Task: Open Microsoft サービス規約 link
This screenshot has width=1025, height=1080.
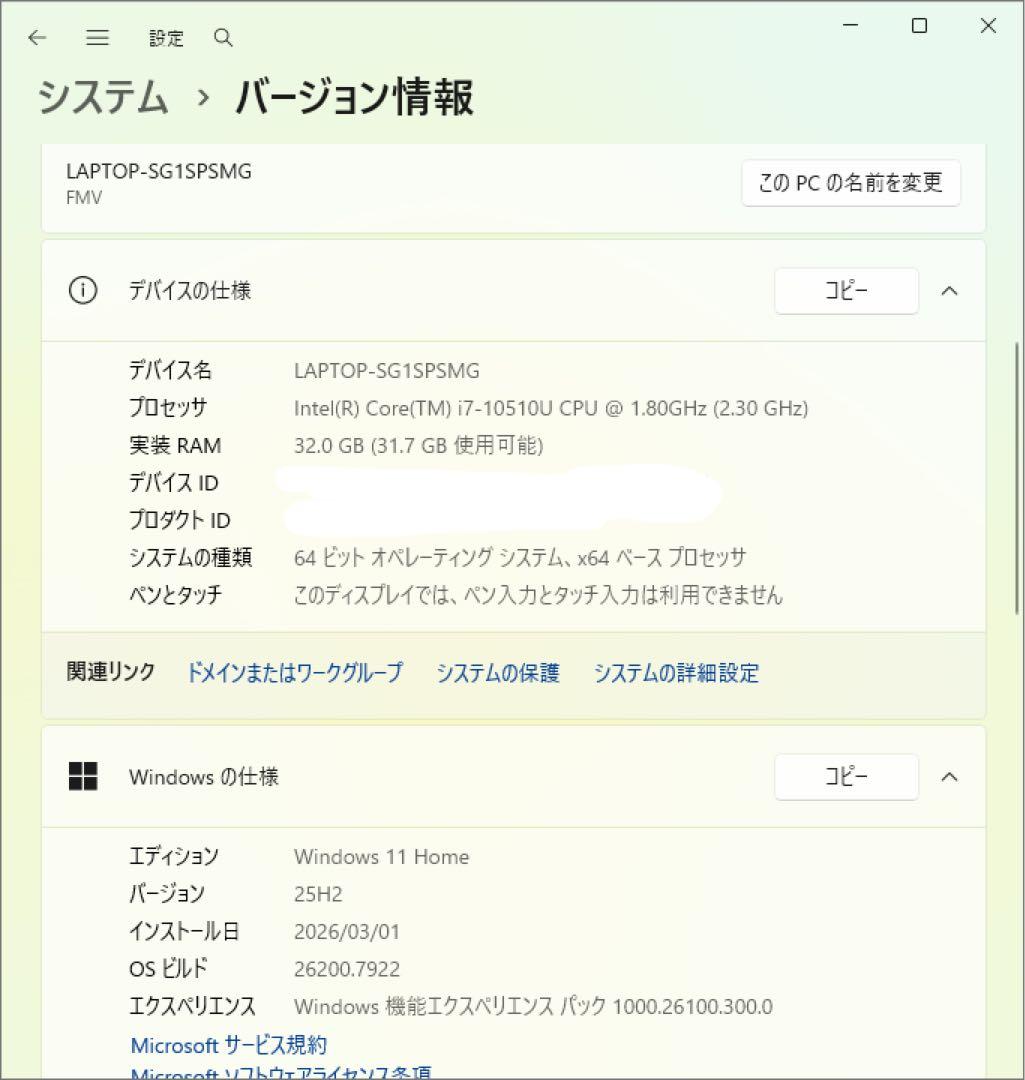Action: pyautogui.click(x=229, y=1045)
